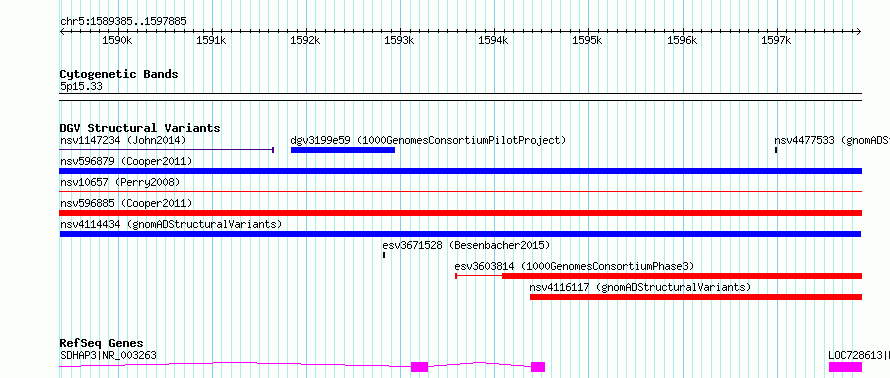This screenshot has width=890, height=378.
Task: Select the esv3603814 (1000GenomesConsortiumPhase3) label
Action: 574,266
